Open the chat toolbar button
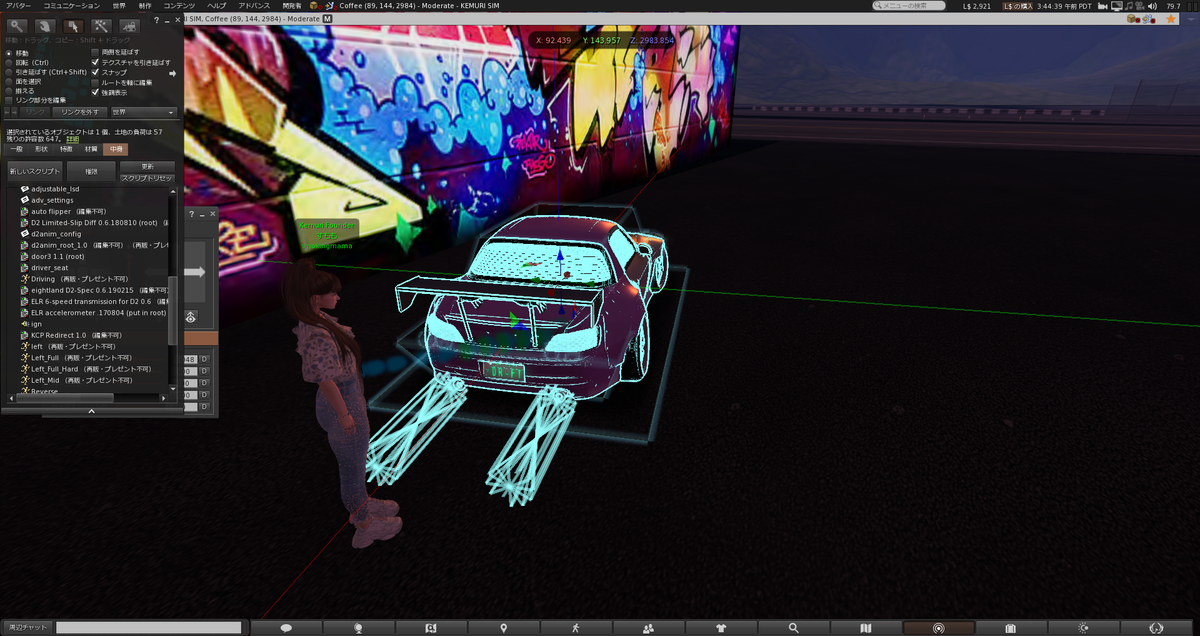Image resolution: width=1200 pixels, height=636 pixels. [286, 628]
